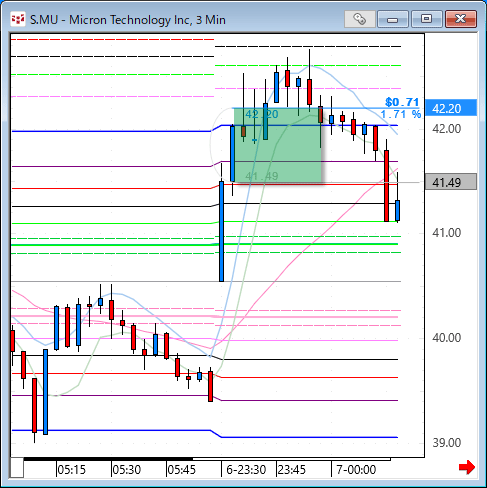Click the black horizontal scrollbar below chart

click(x=108, y=459)
